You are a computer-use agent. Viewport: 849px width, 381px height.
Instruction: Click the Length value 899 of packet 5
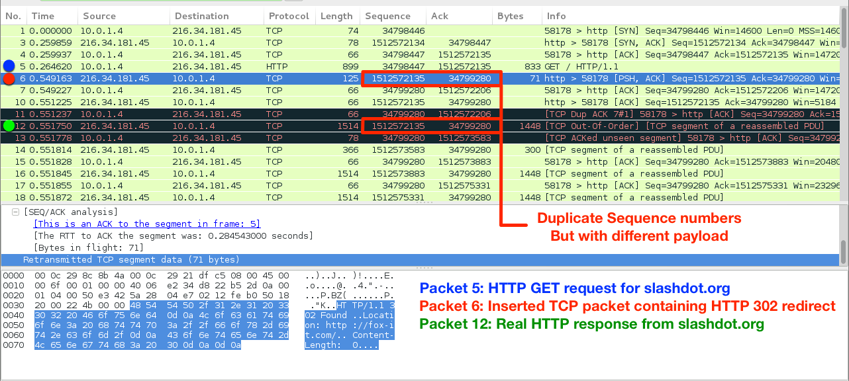[x=350, y=67]
